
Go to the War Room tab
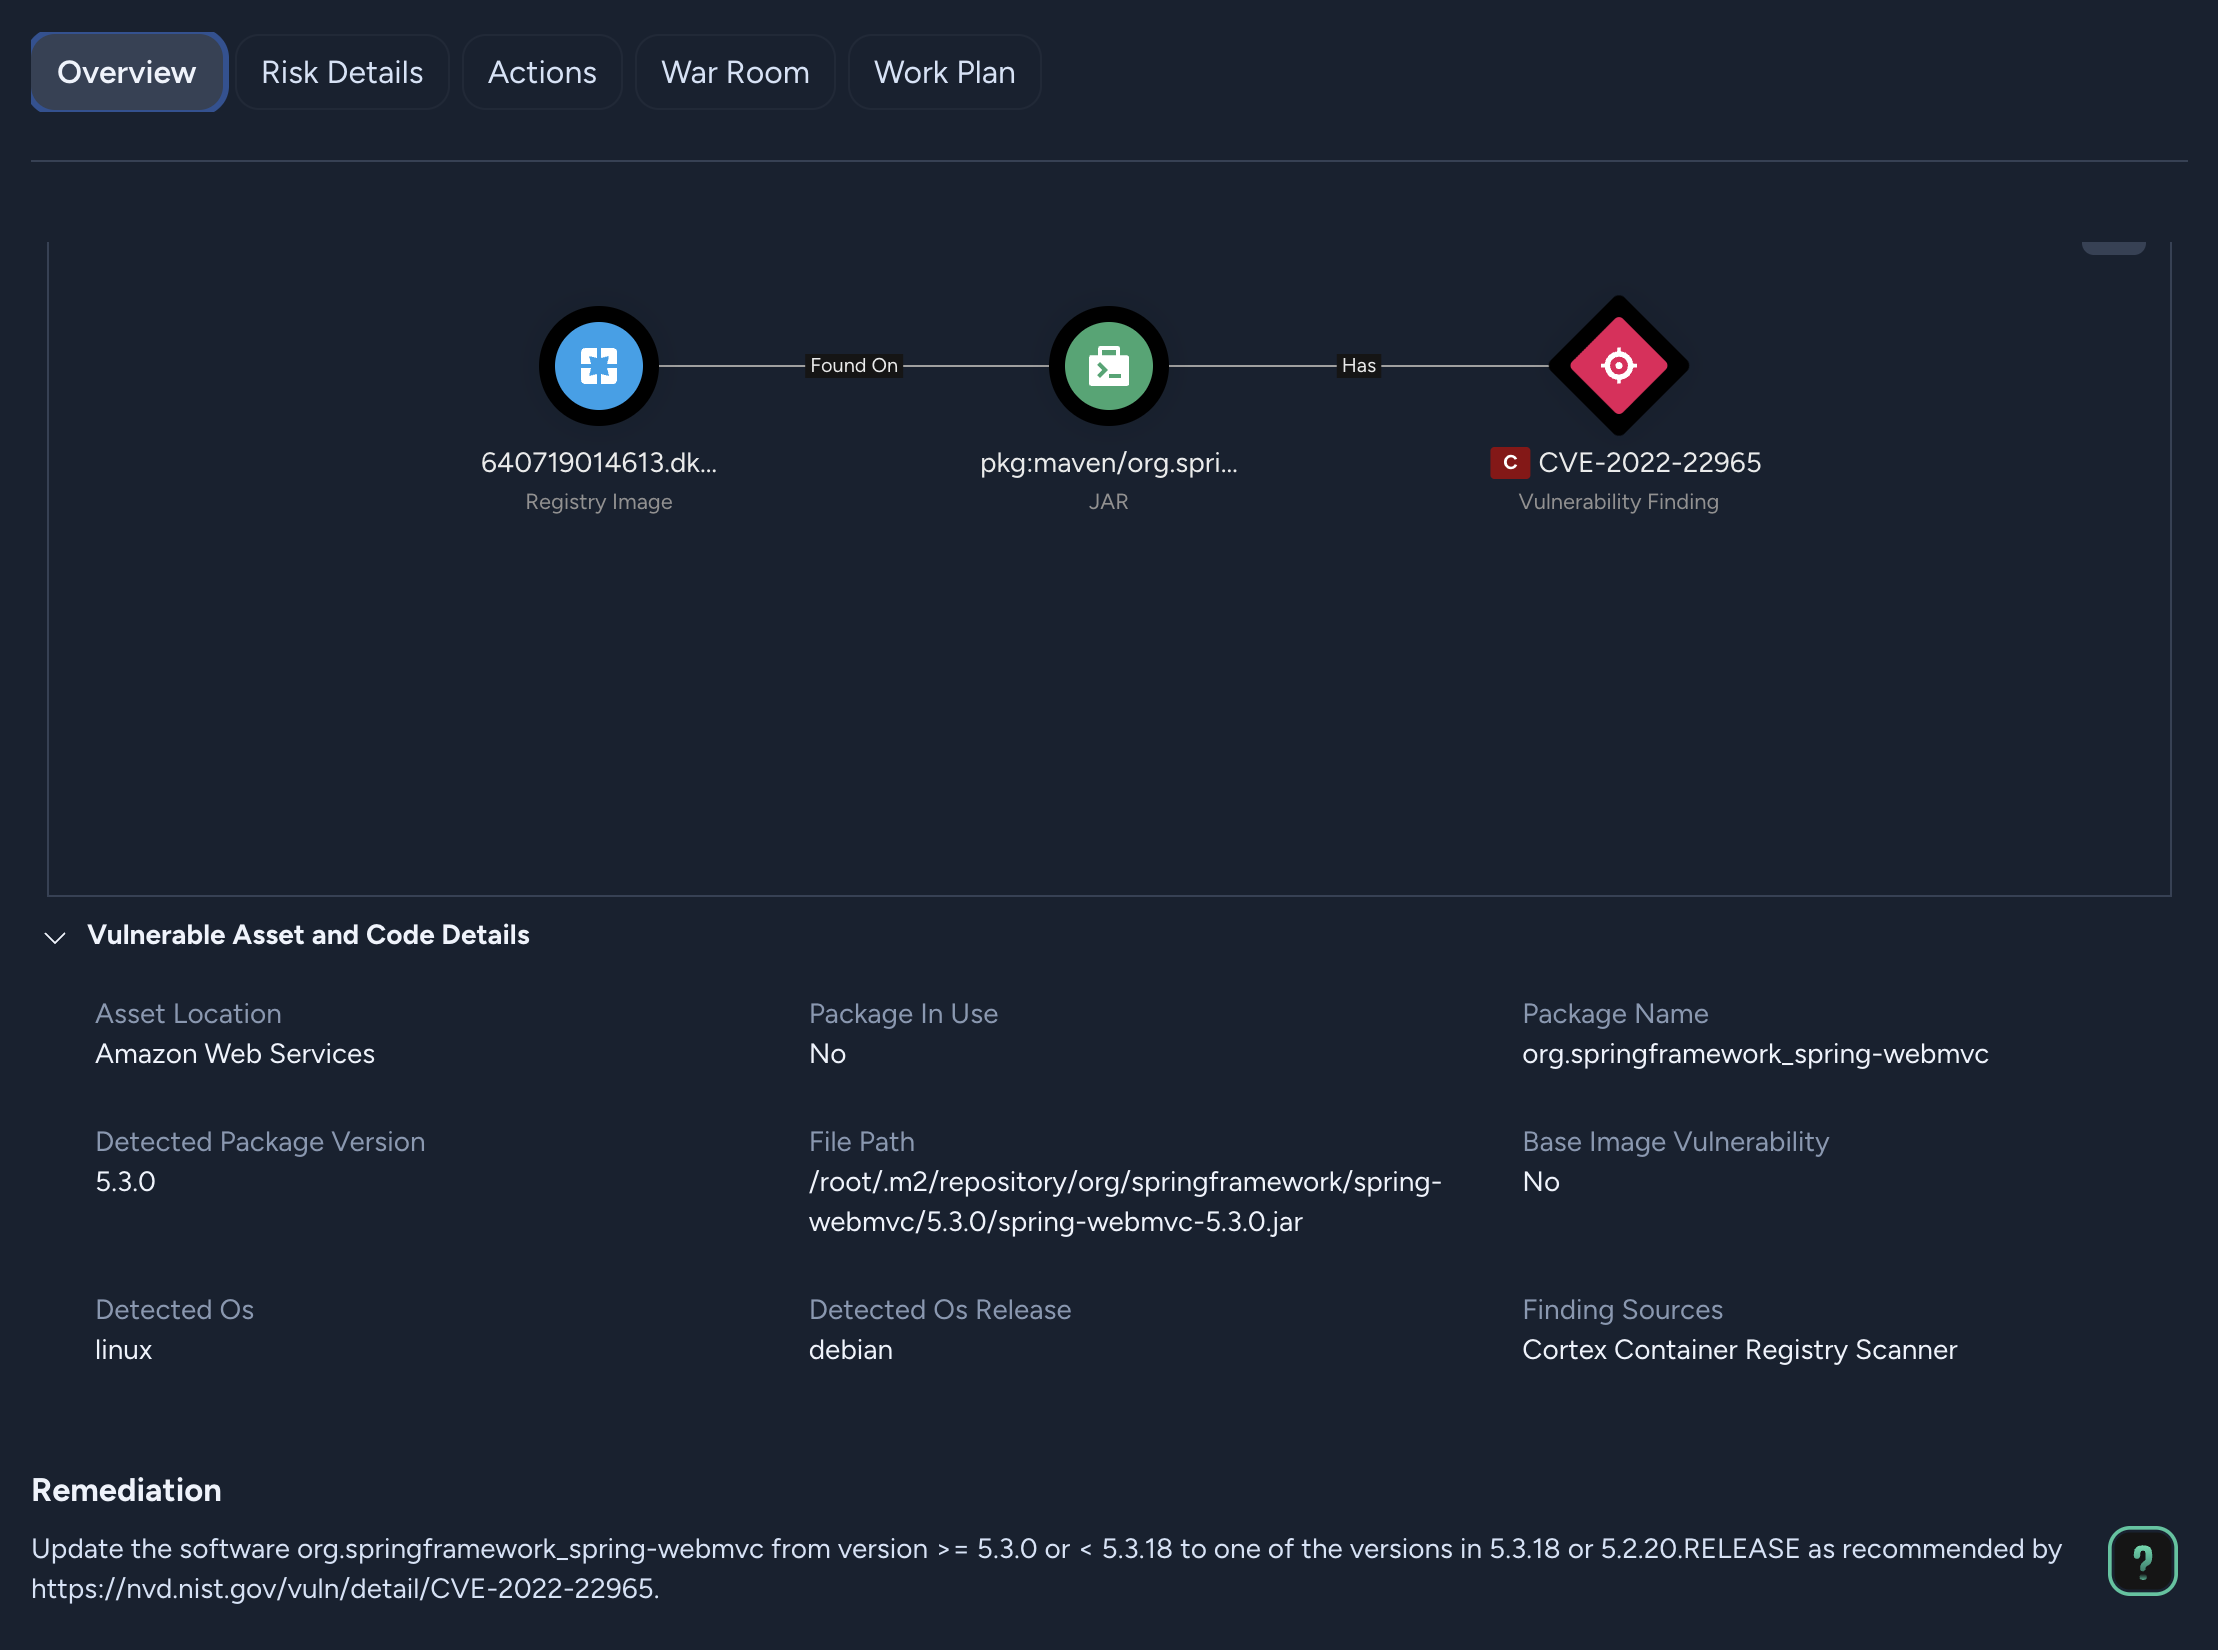735,72
